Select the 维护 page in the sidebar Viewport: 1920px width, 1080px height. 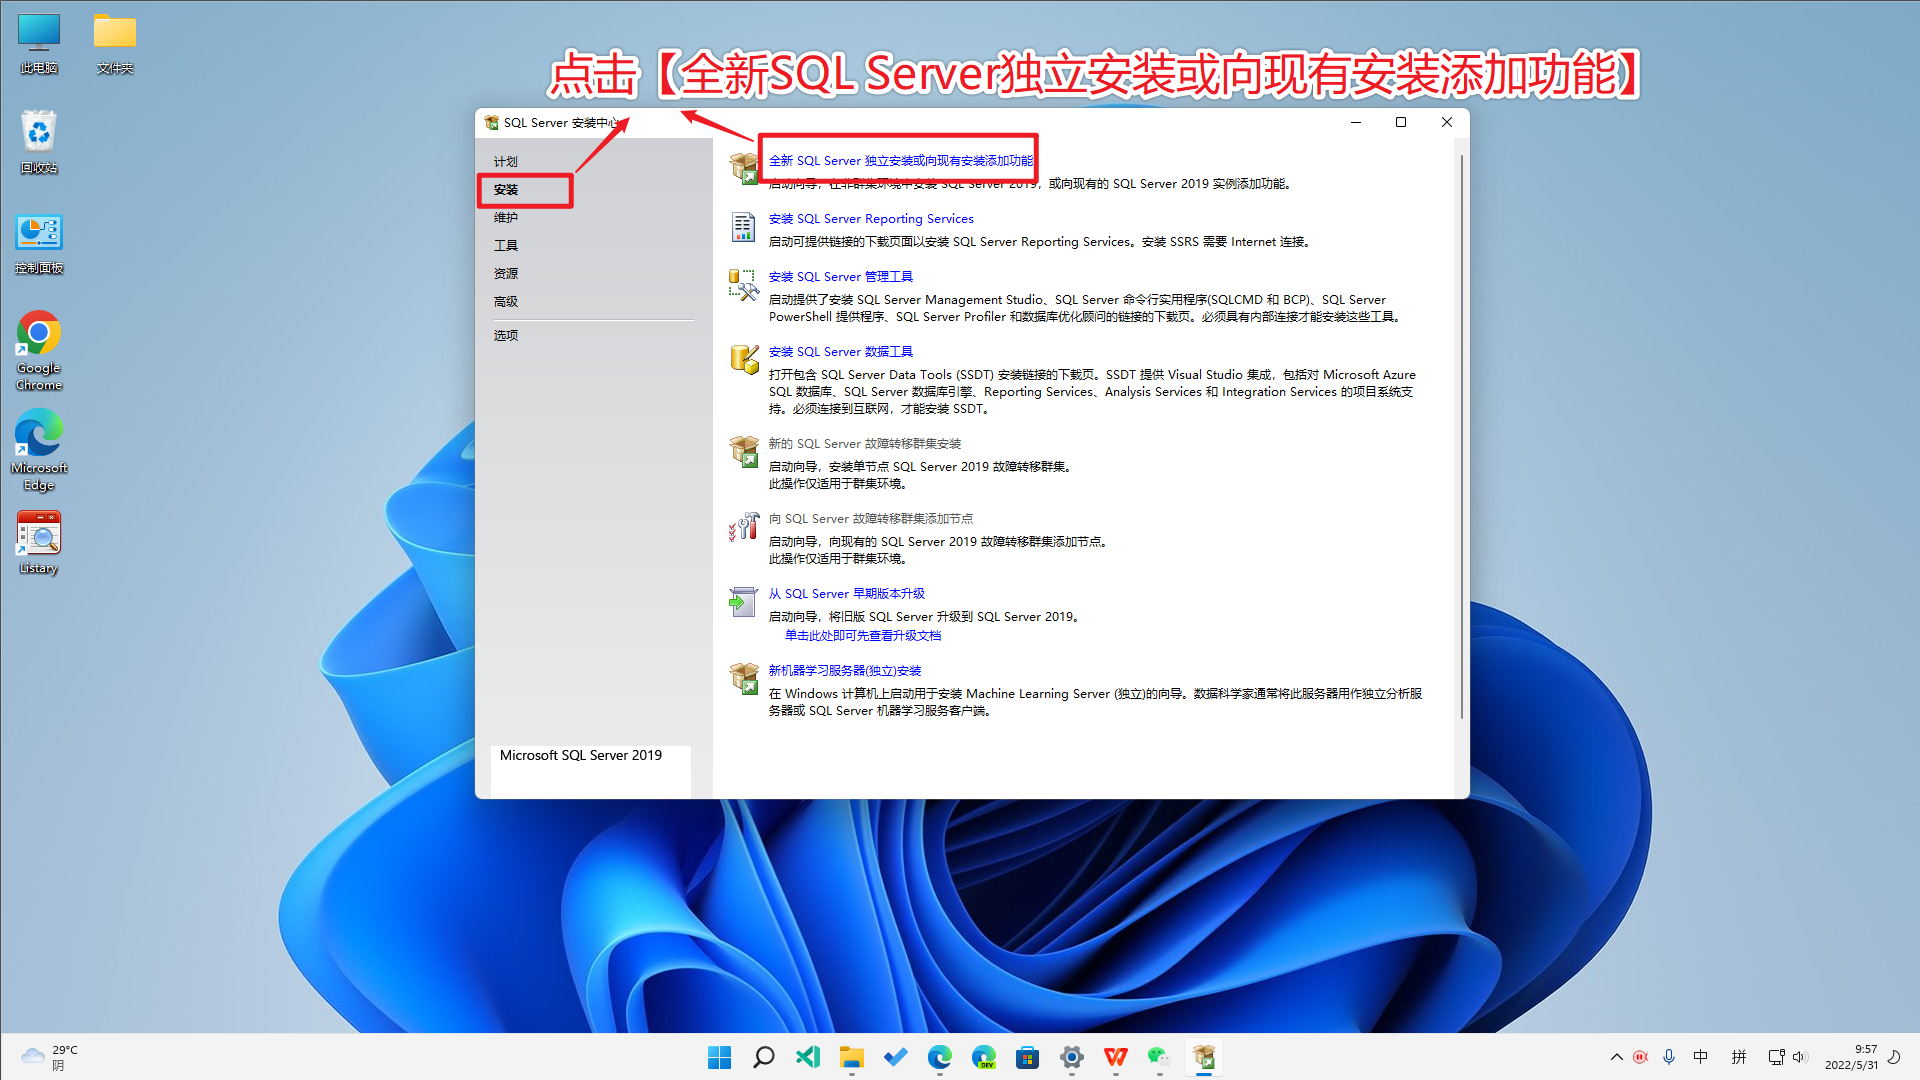point(505,217)
